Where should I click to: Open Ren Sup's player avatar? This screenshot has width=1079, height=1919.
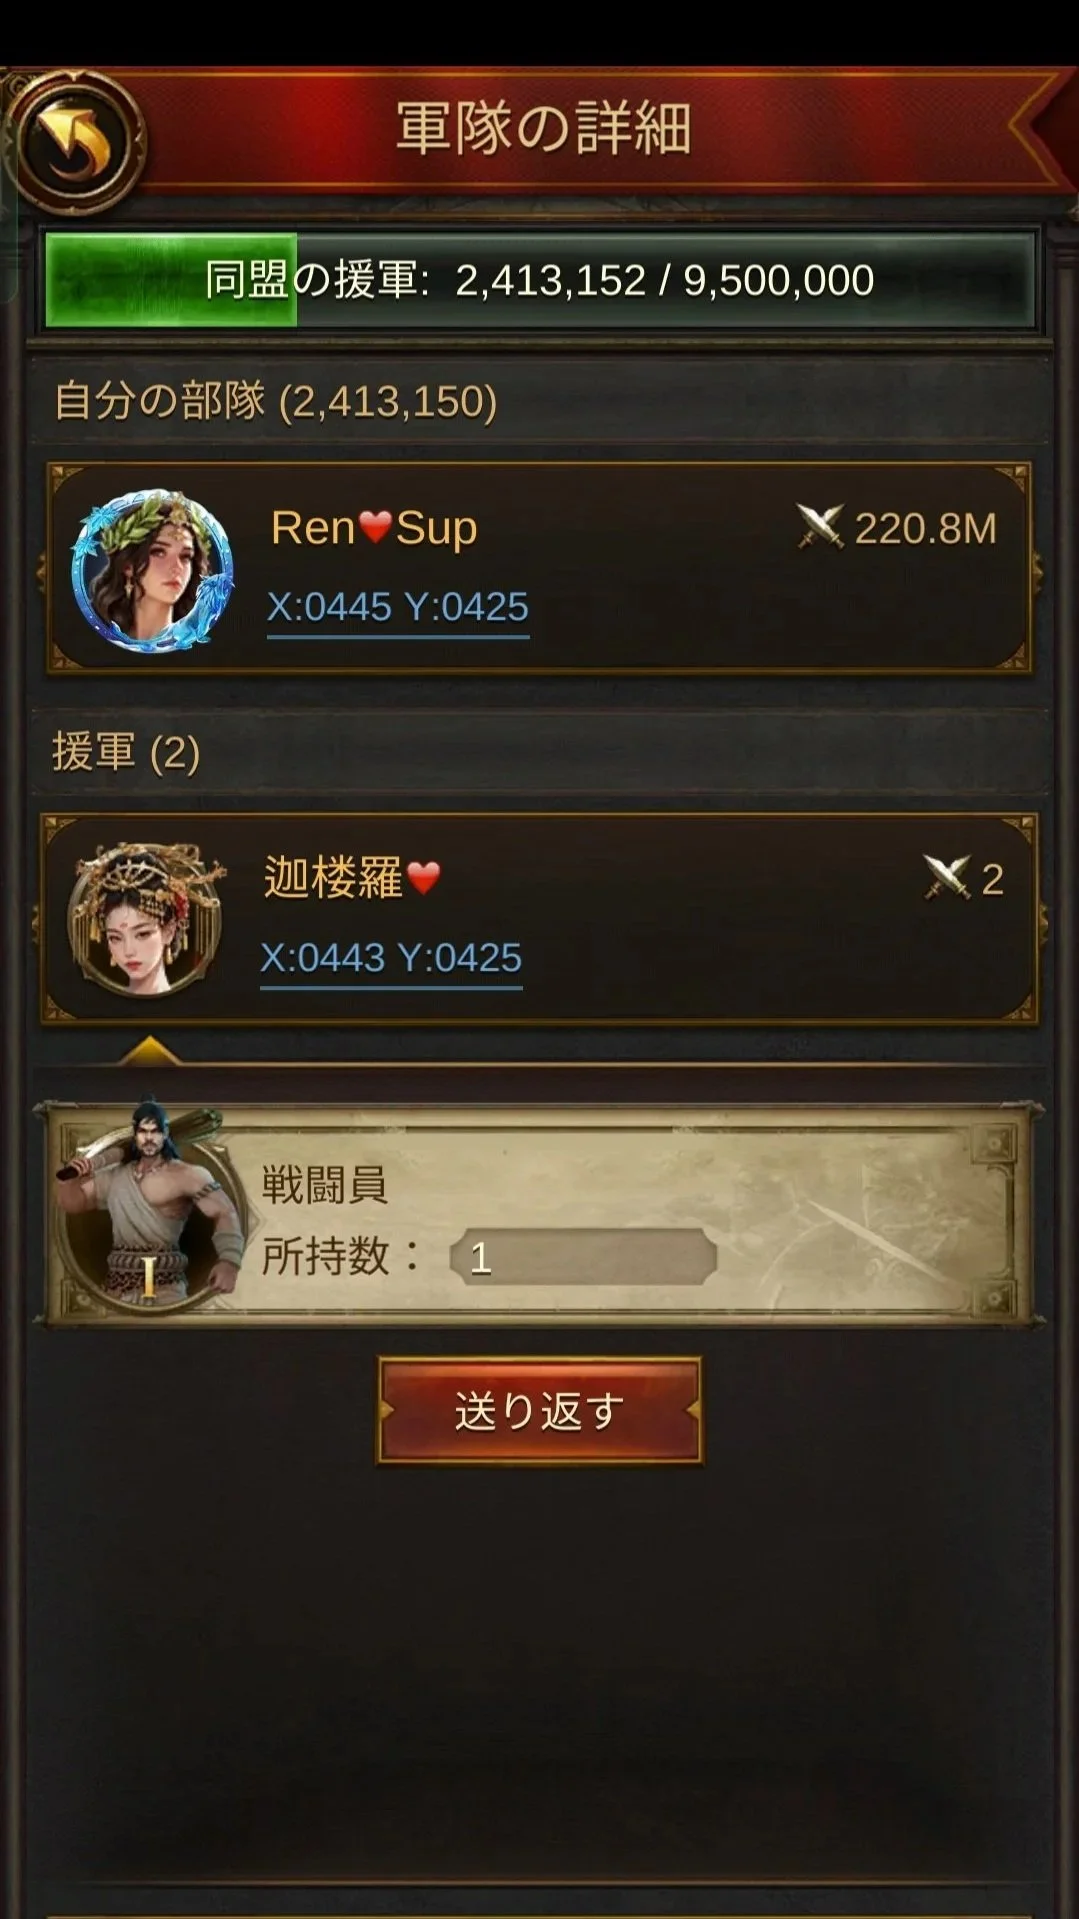[152, 570]
